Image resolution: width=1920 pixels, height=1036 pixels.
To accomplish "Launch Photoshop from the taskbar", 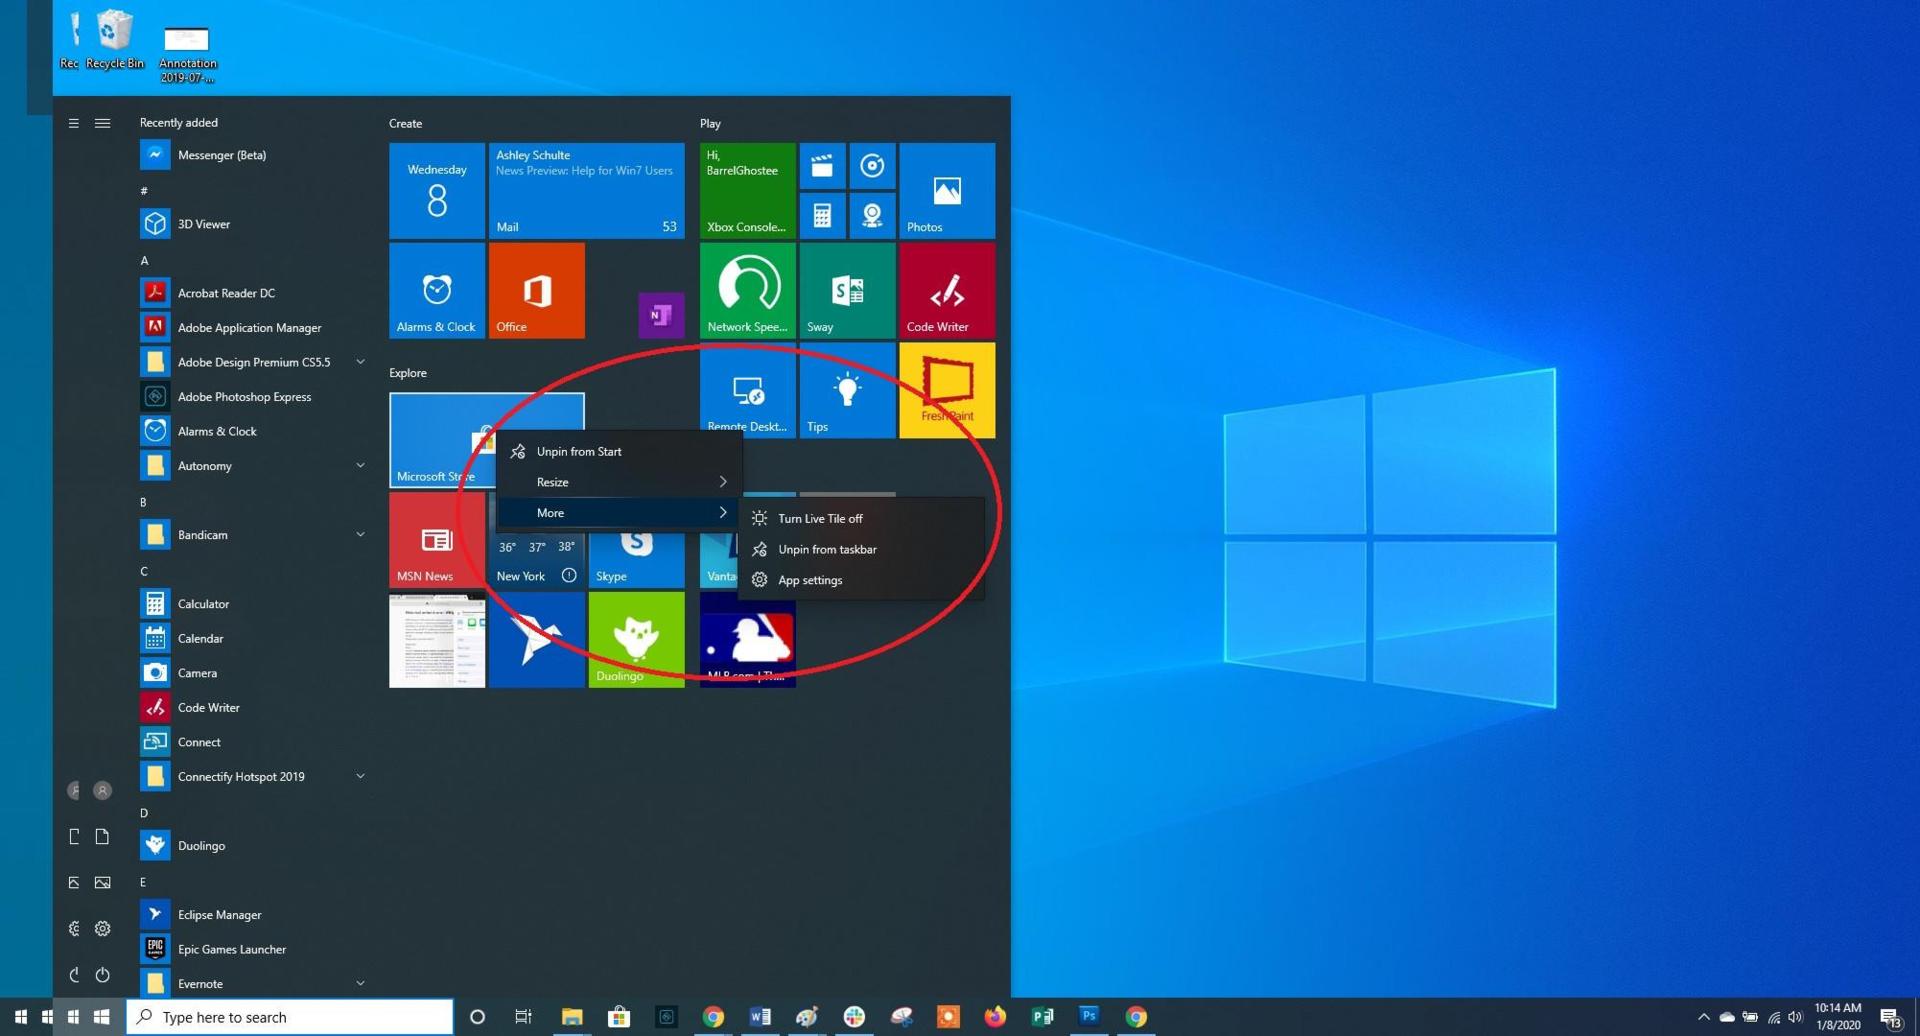I will [x=1089, y=1016].
